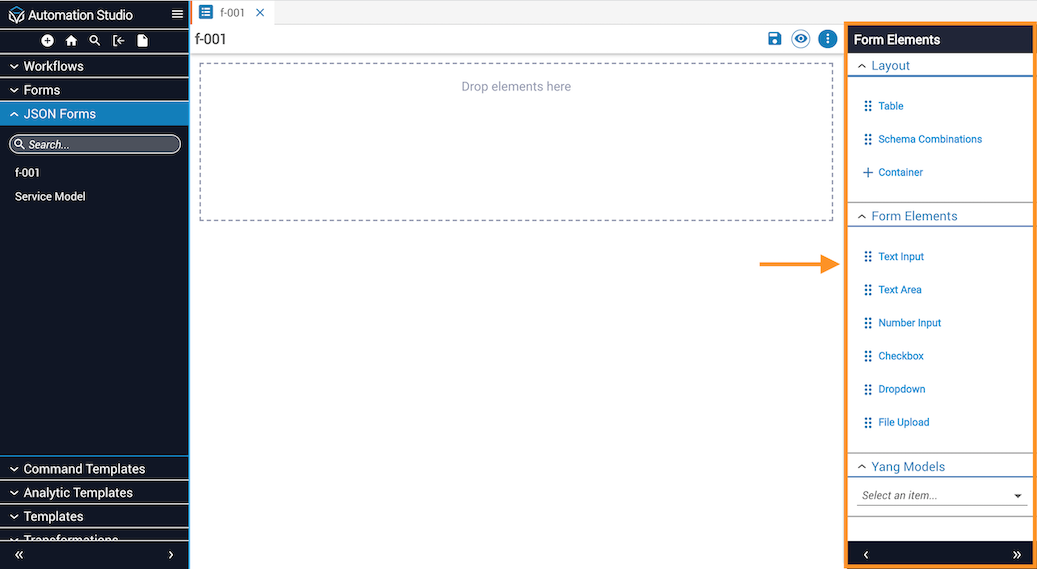Select the f-001 tab

pos(232,13)
